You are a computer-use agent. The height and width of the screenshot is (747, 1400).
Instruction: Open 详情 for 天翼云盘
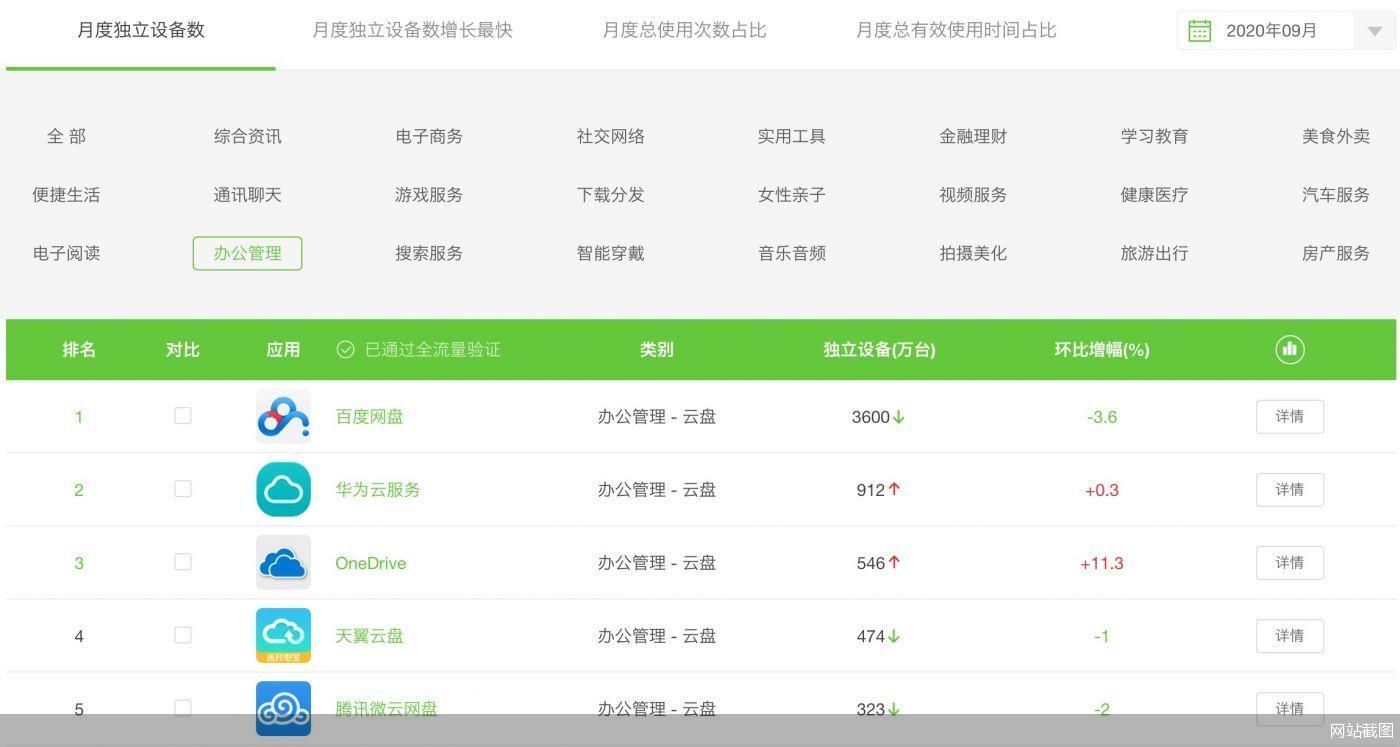[1290, 636]
